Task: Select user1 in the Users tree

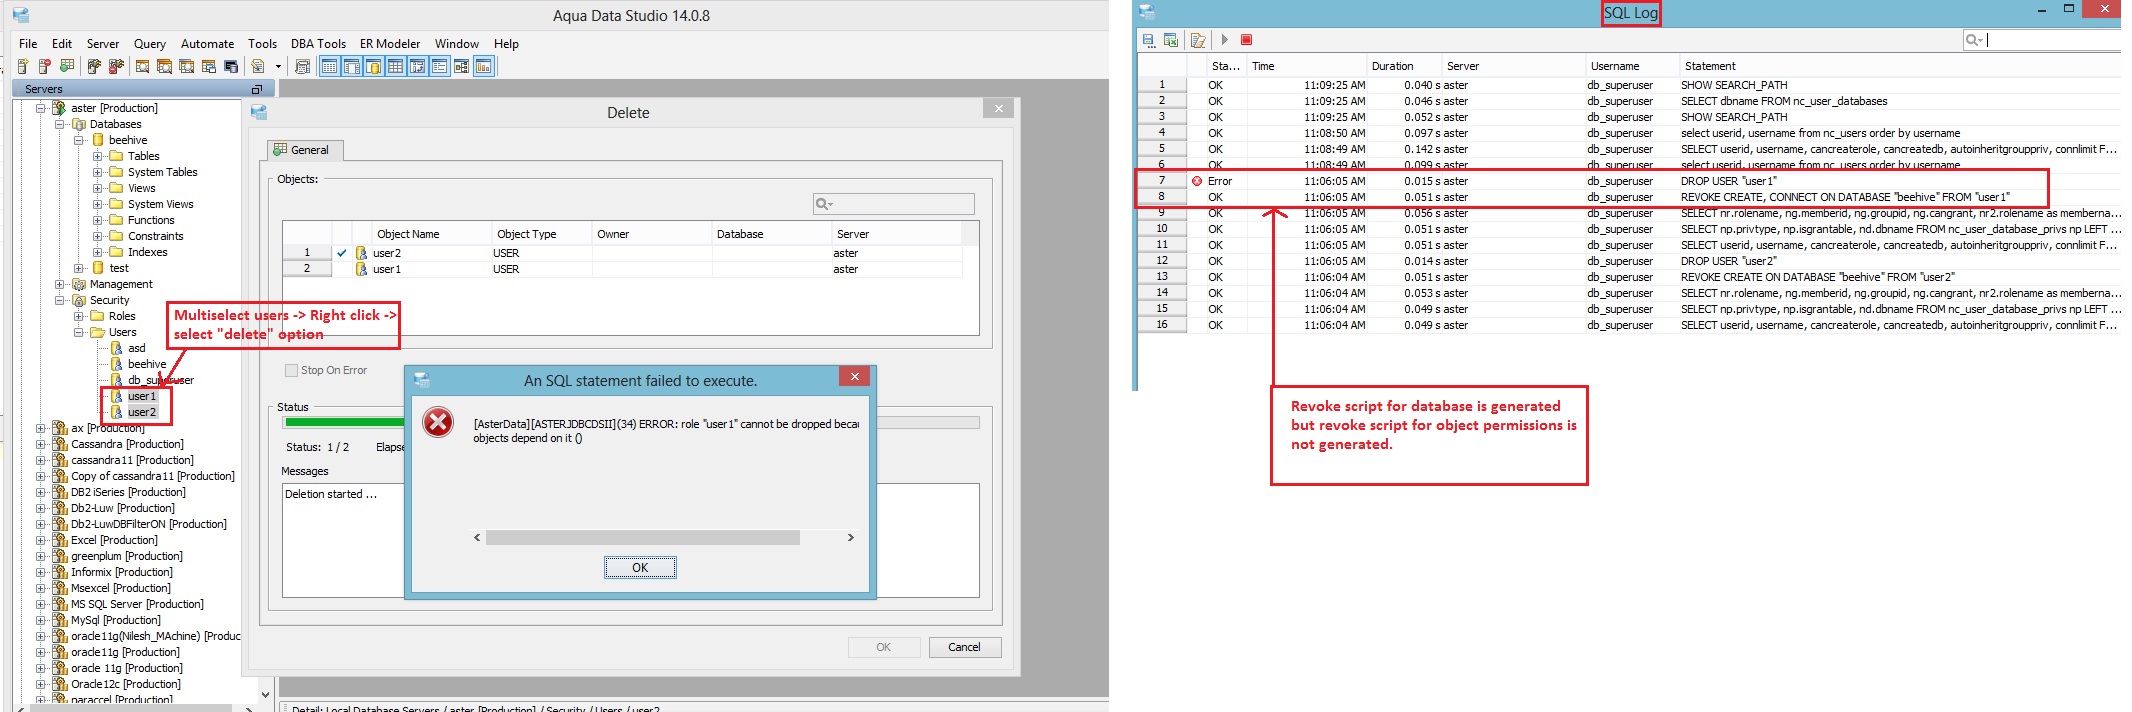Action: (142, 396)
